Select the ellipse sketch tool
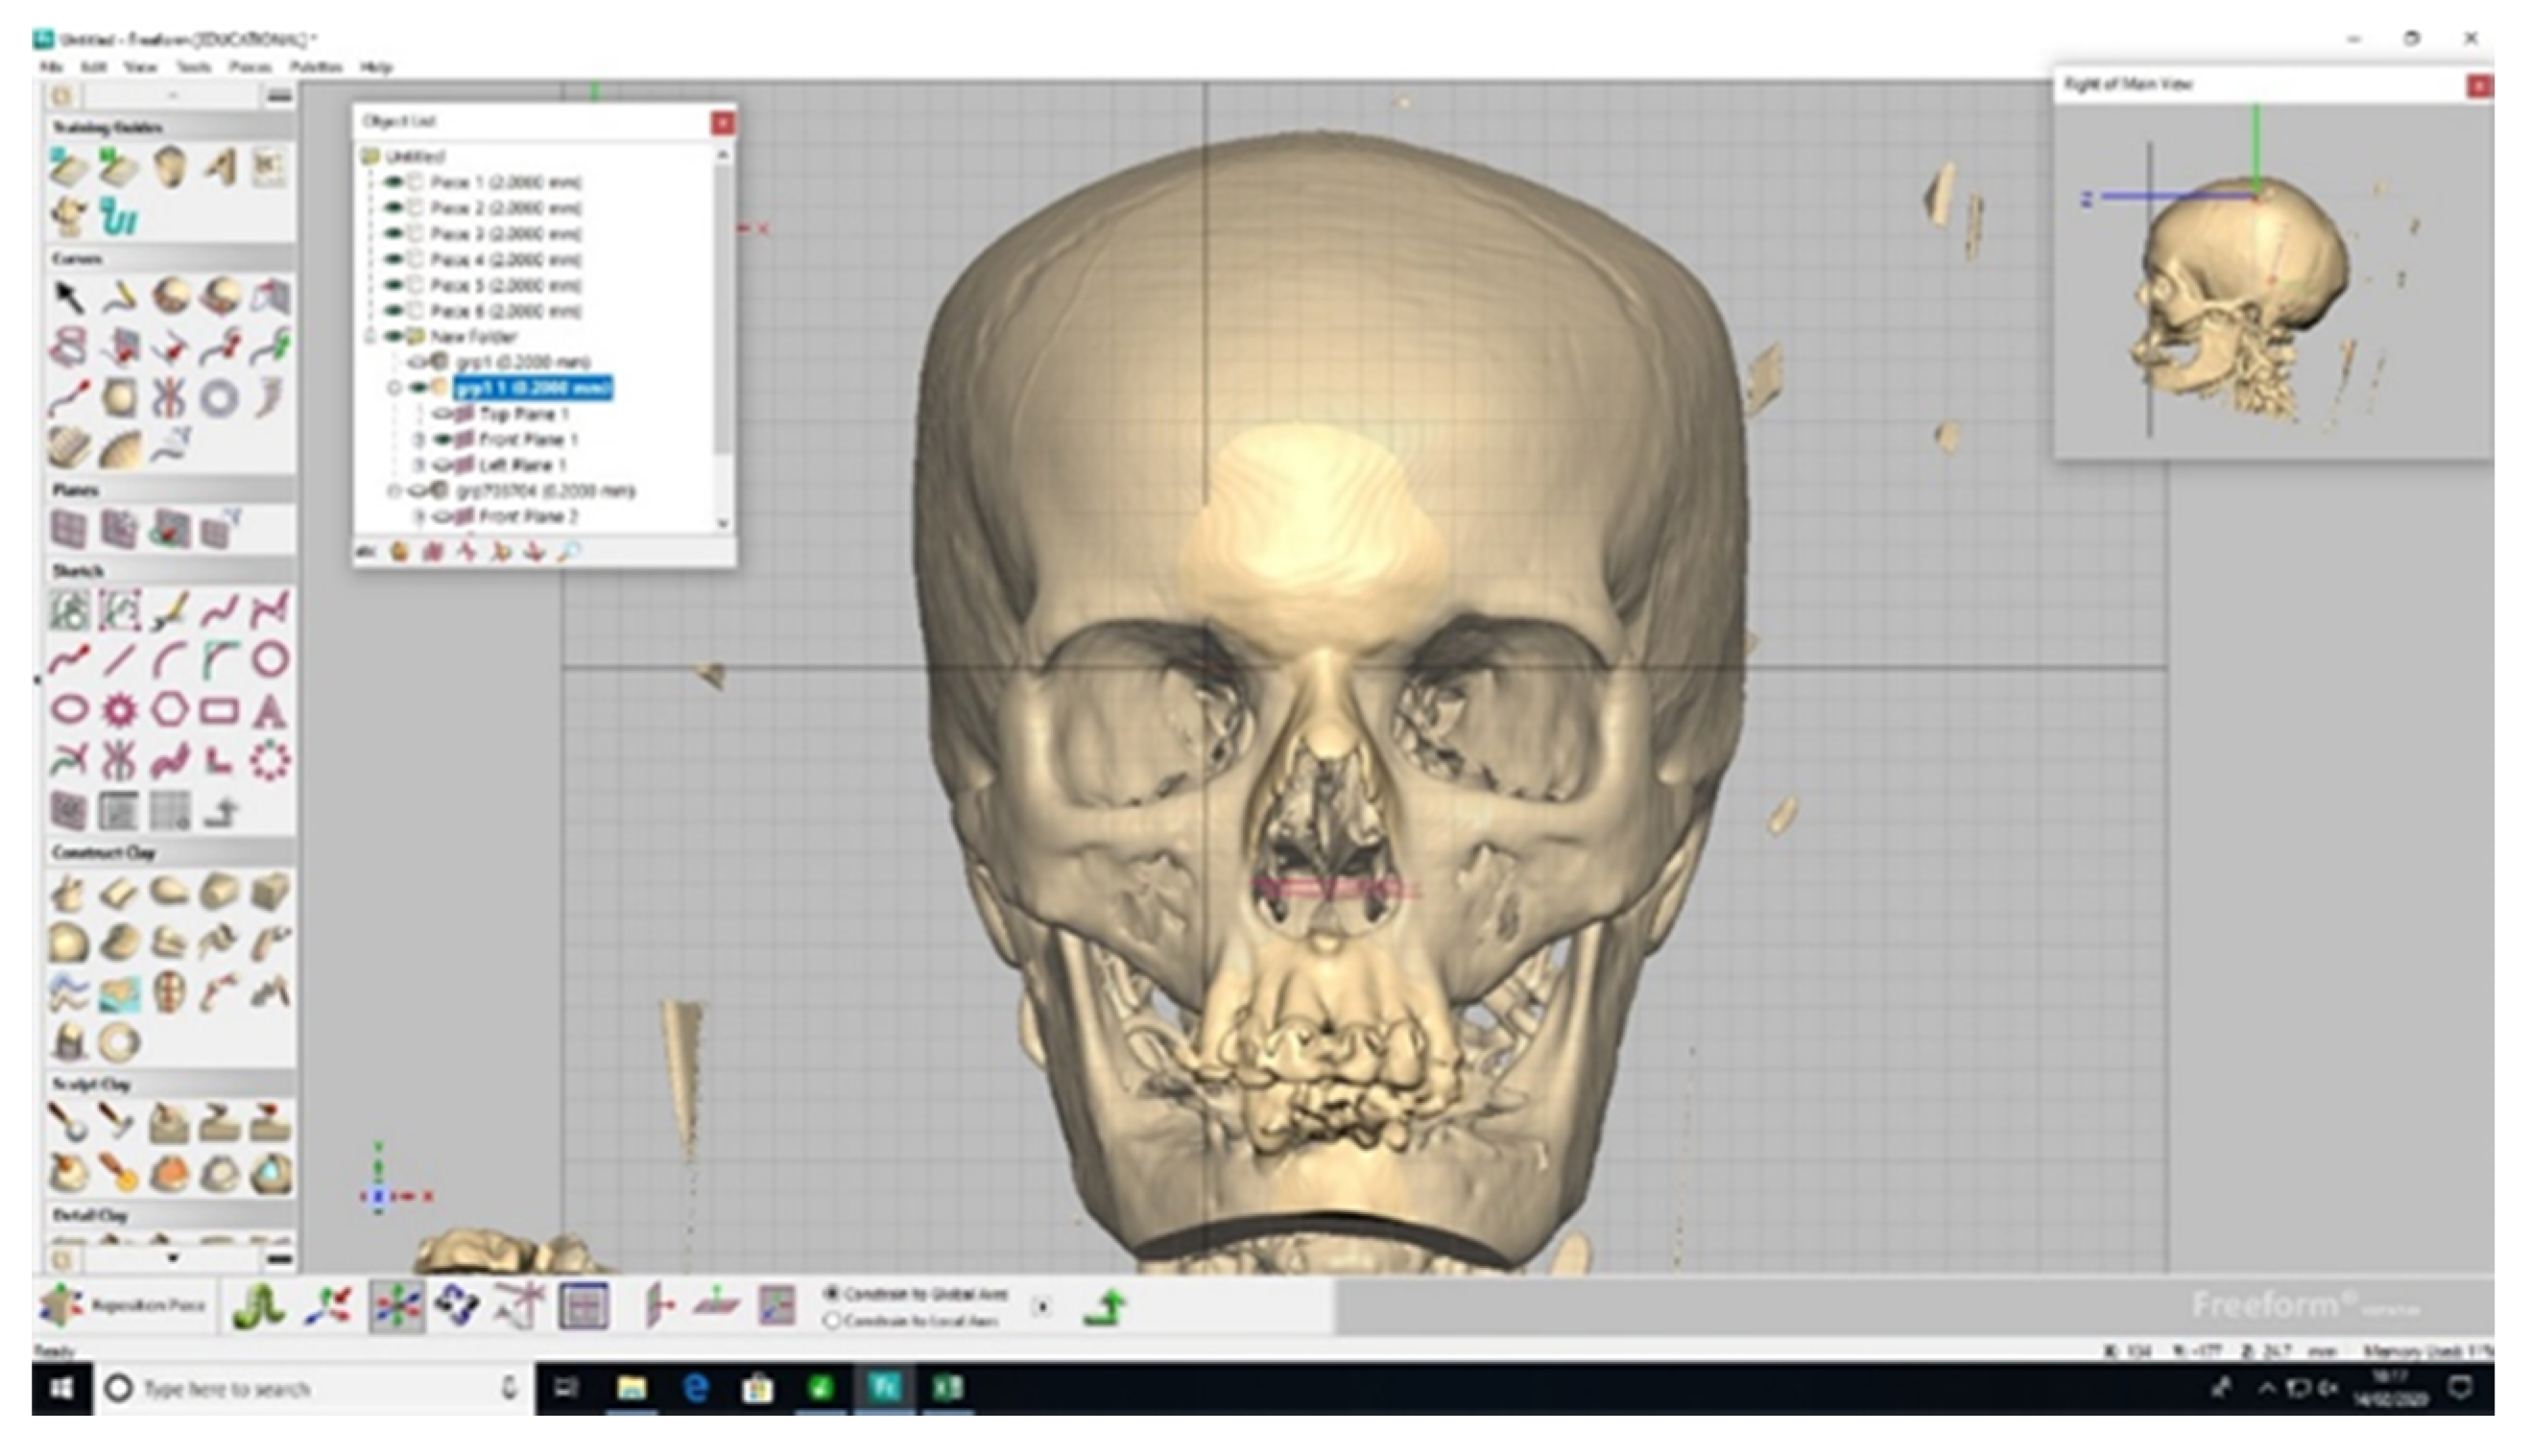The width and height of the screenshot is (2531, 1456). (x=68, y=711)
